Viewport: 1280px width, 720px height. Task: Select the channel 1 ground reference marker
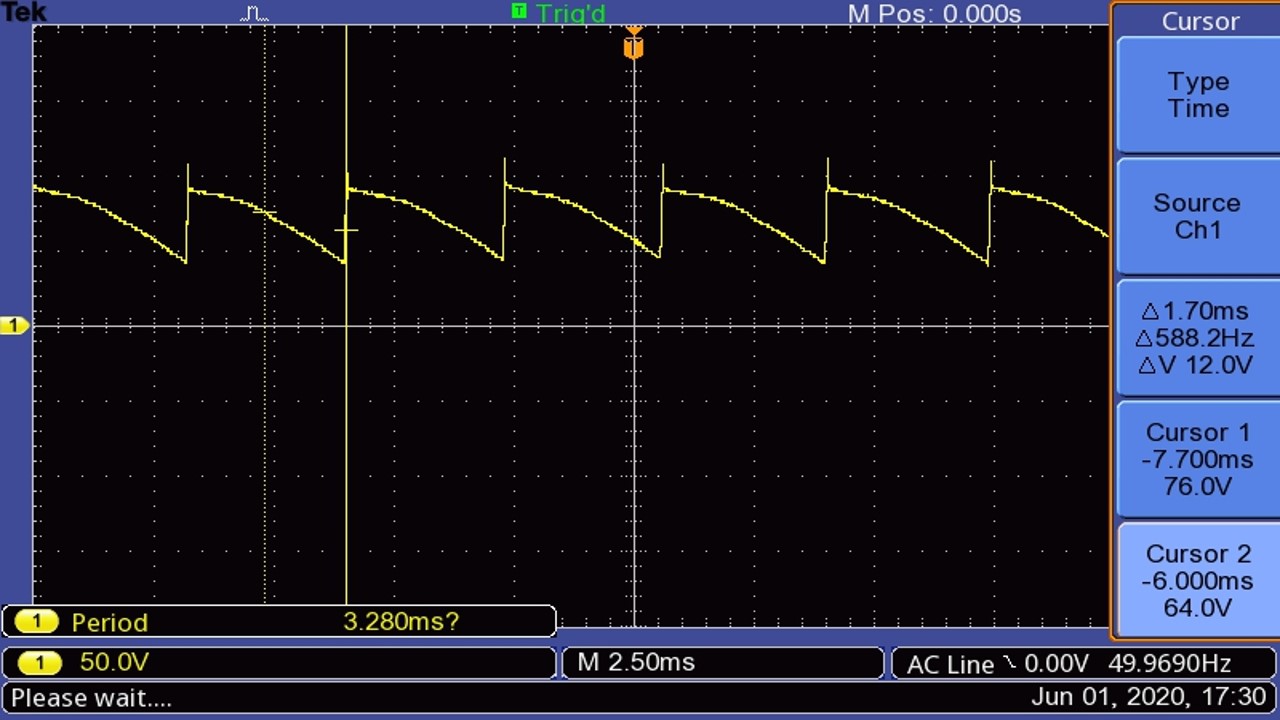point(14,326)
